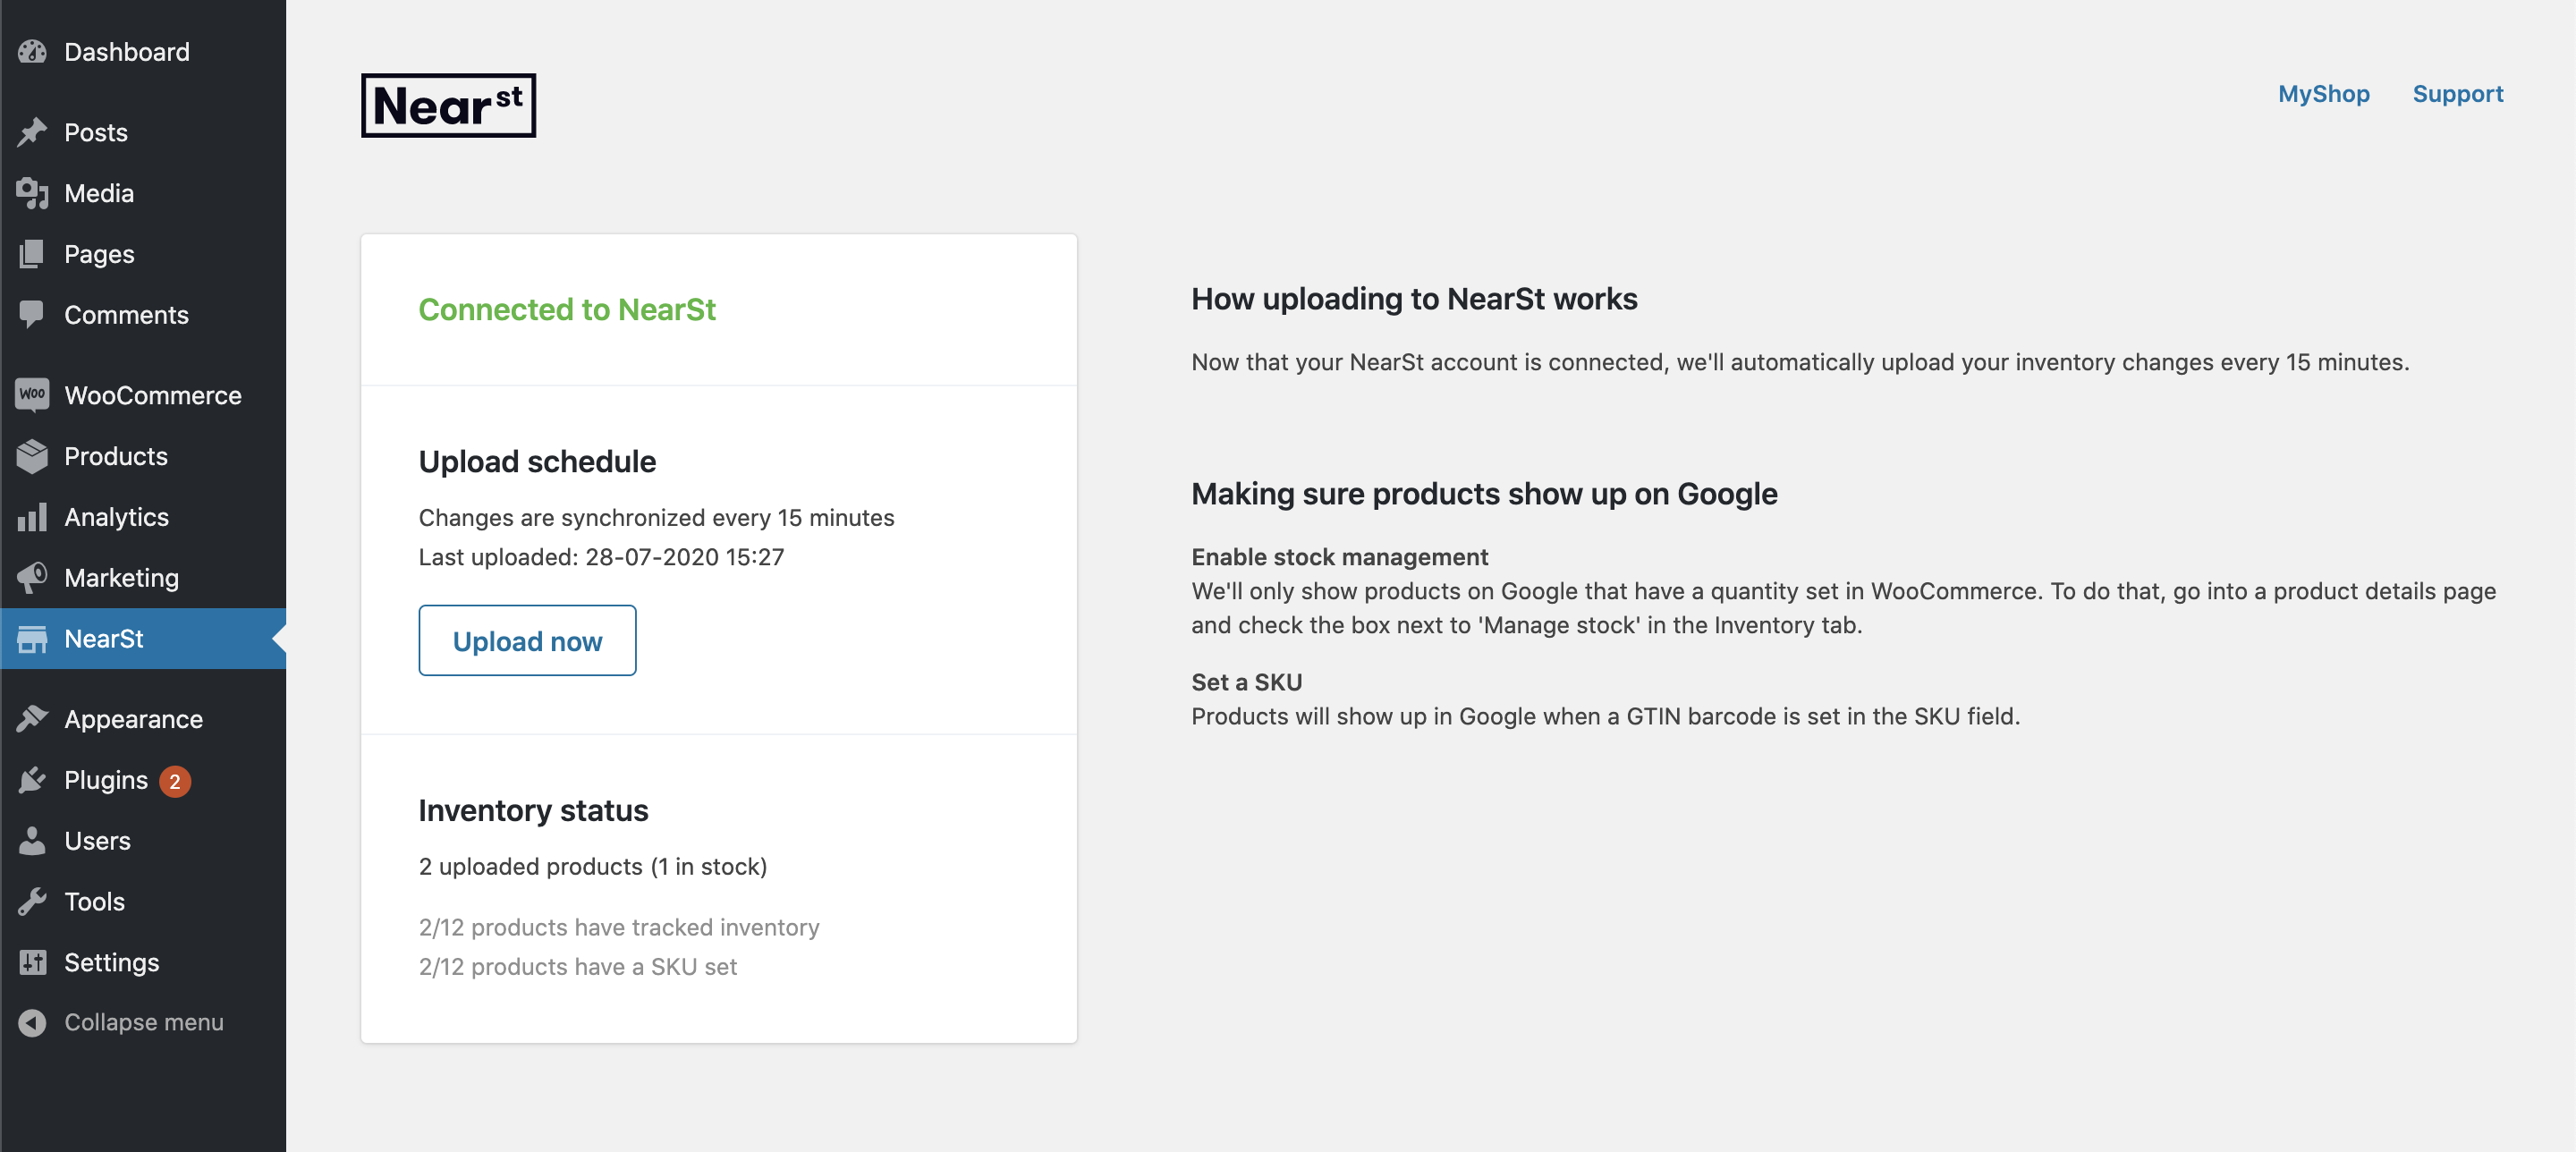
Task: Click the Appearance paintbrush icon
Action: (32, 718)
